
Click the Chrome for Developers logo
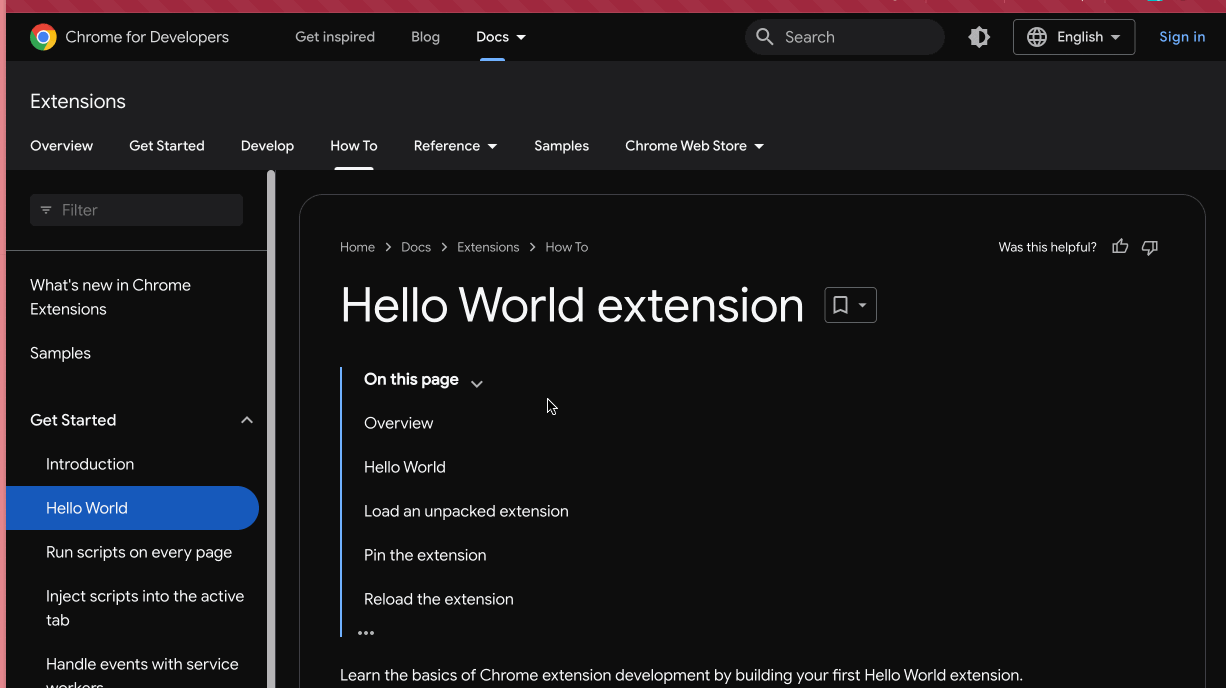(x=43, y=37)
